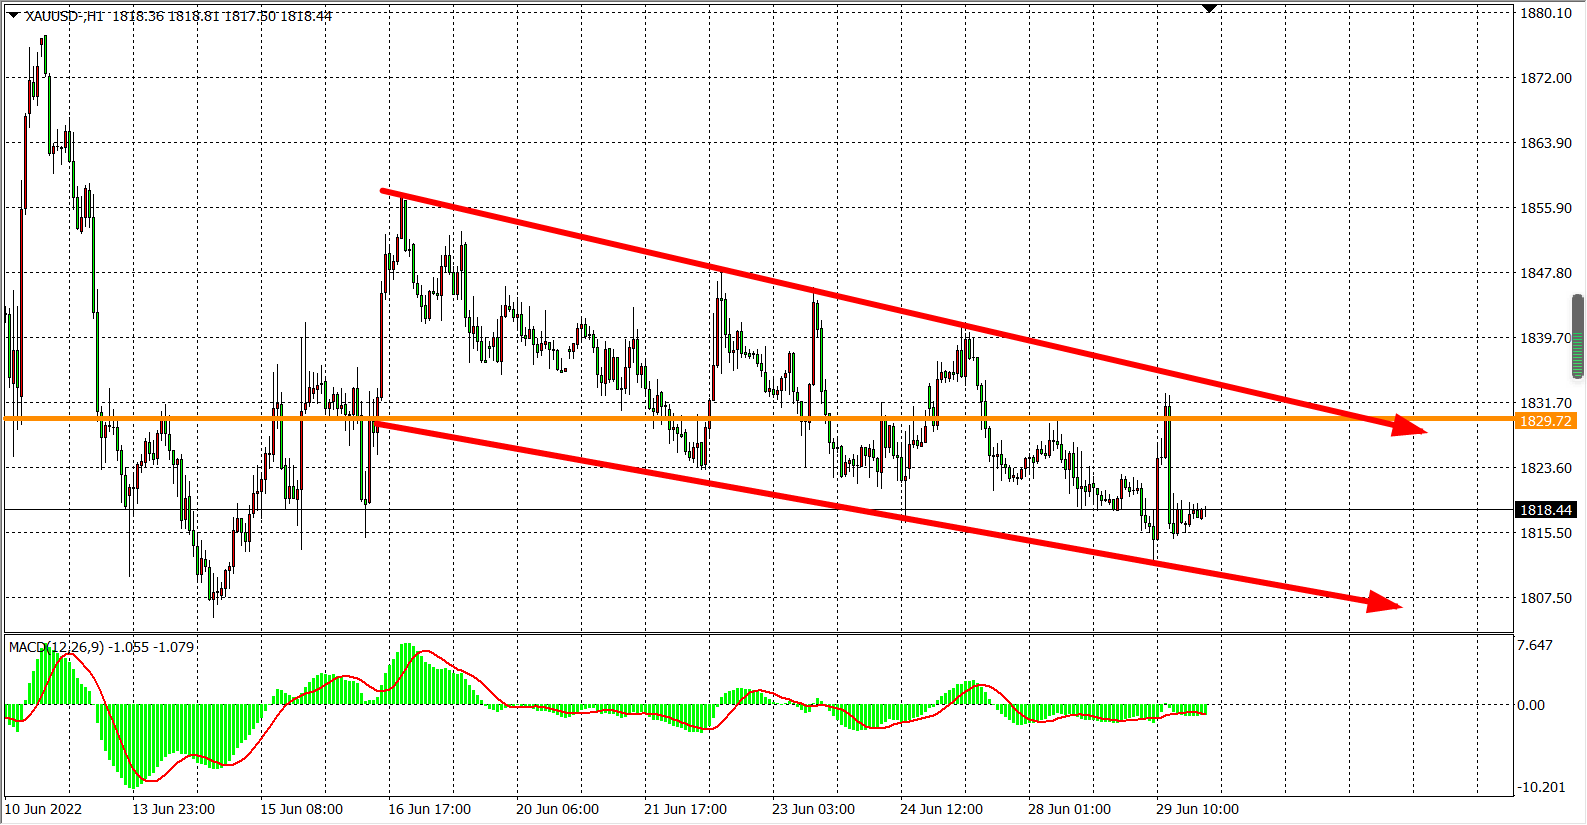This screenshot has width=1587, height=825.
Task: Click the 7.647 MACD scale value
Action: pos(1535,645)
